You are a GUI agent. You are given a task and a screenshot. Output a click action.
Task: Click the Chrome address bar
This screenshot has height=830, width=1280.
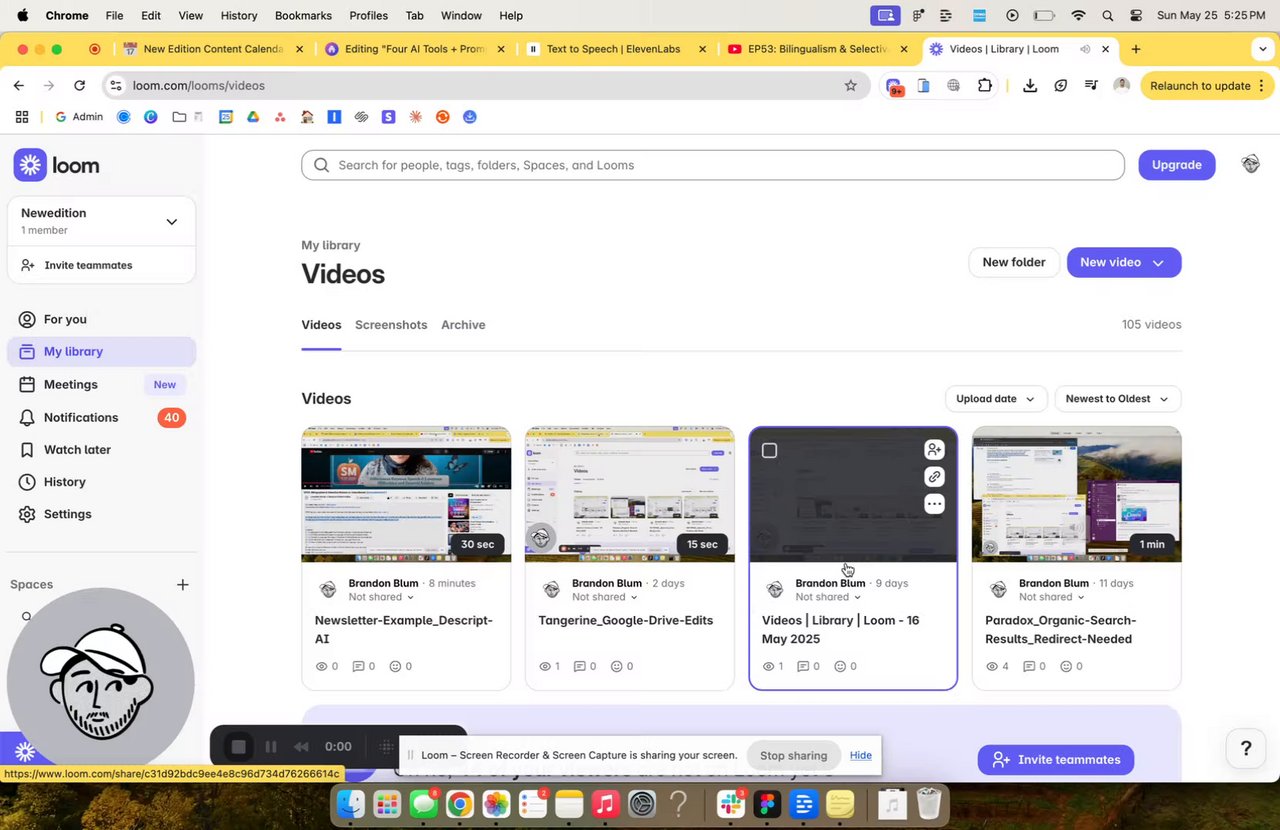pos(485,86)
